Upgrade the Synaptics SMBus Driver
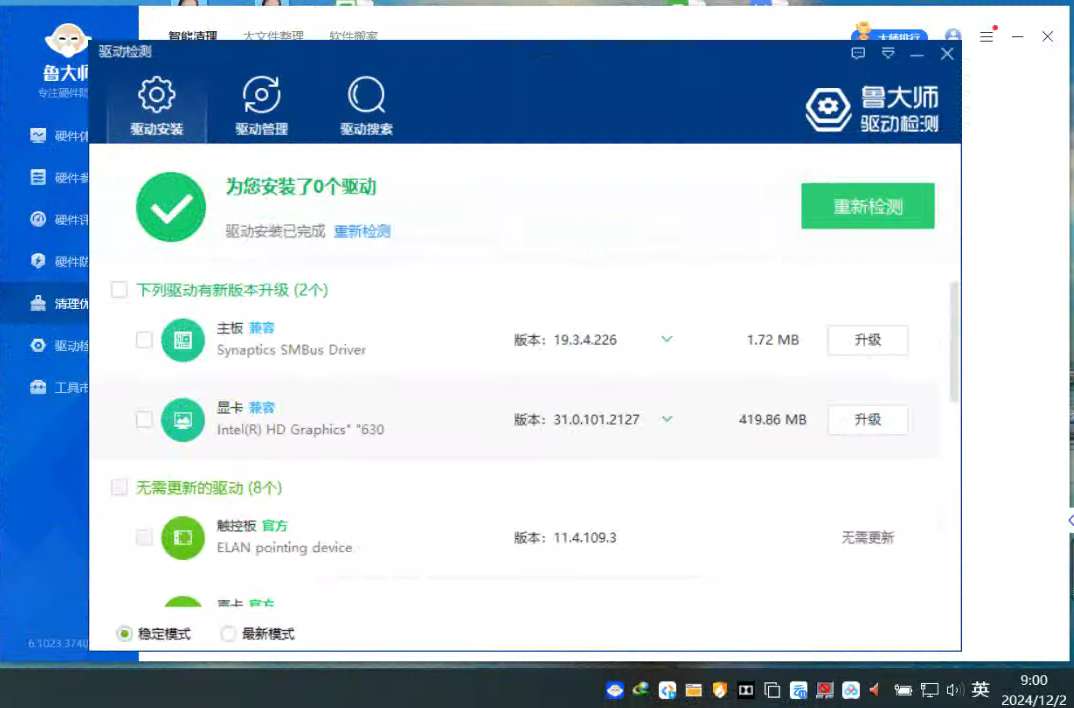Screen dimensions: 1074x708 tap(867, 340)
